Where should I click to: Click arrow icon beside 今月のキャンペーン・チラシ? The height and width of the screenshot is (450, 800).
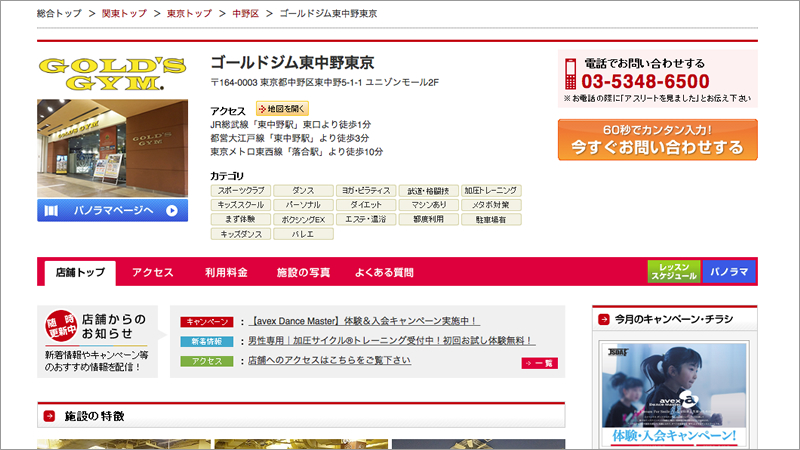pyautogui.click(x=604, y=319)
